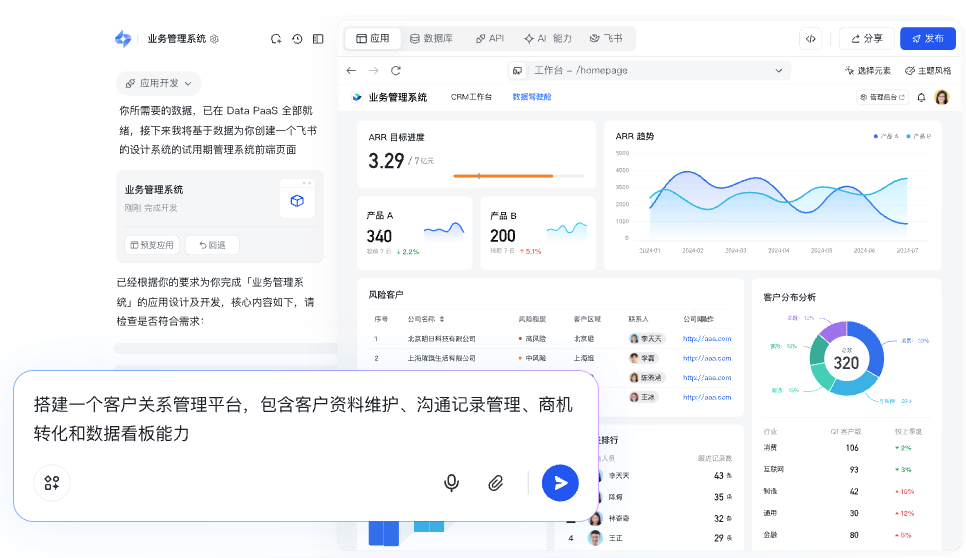Open the apps grid icon in prompt box
This screenshot has width=966, height=558.
coord(52,483)
